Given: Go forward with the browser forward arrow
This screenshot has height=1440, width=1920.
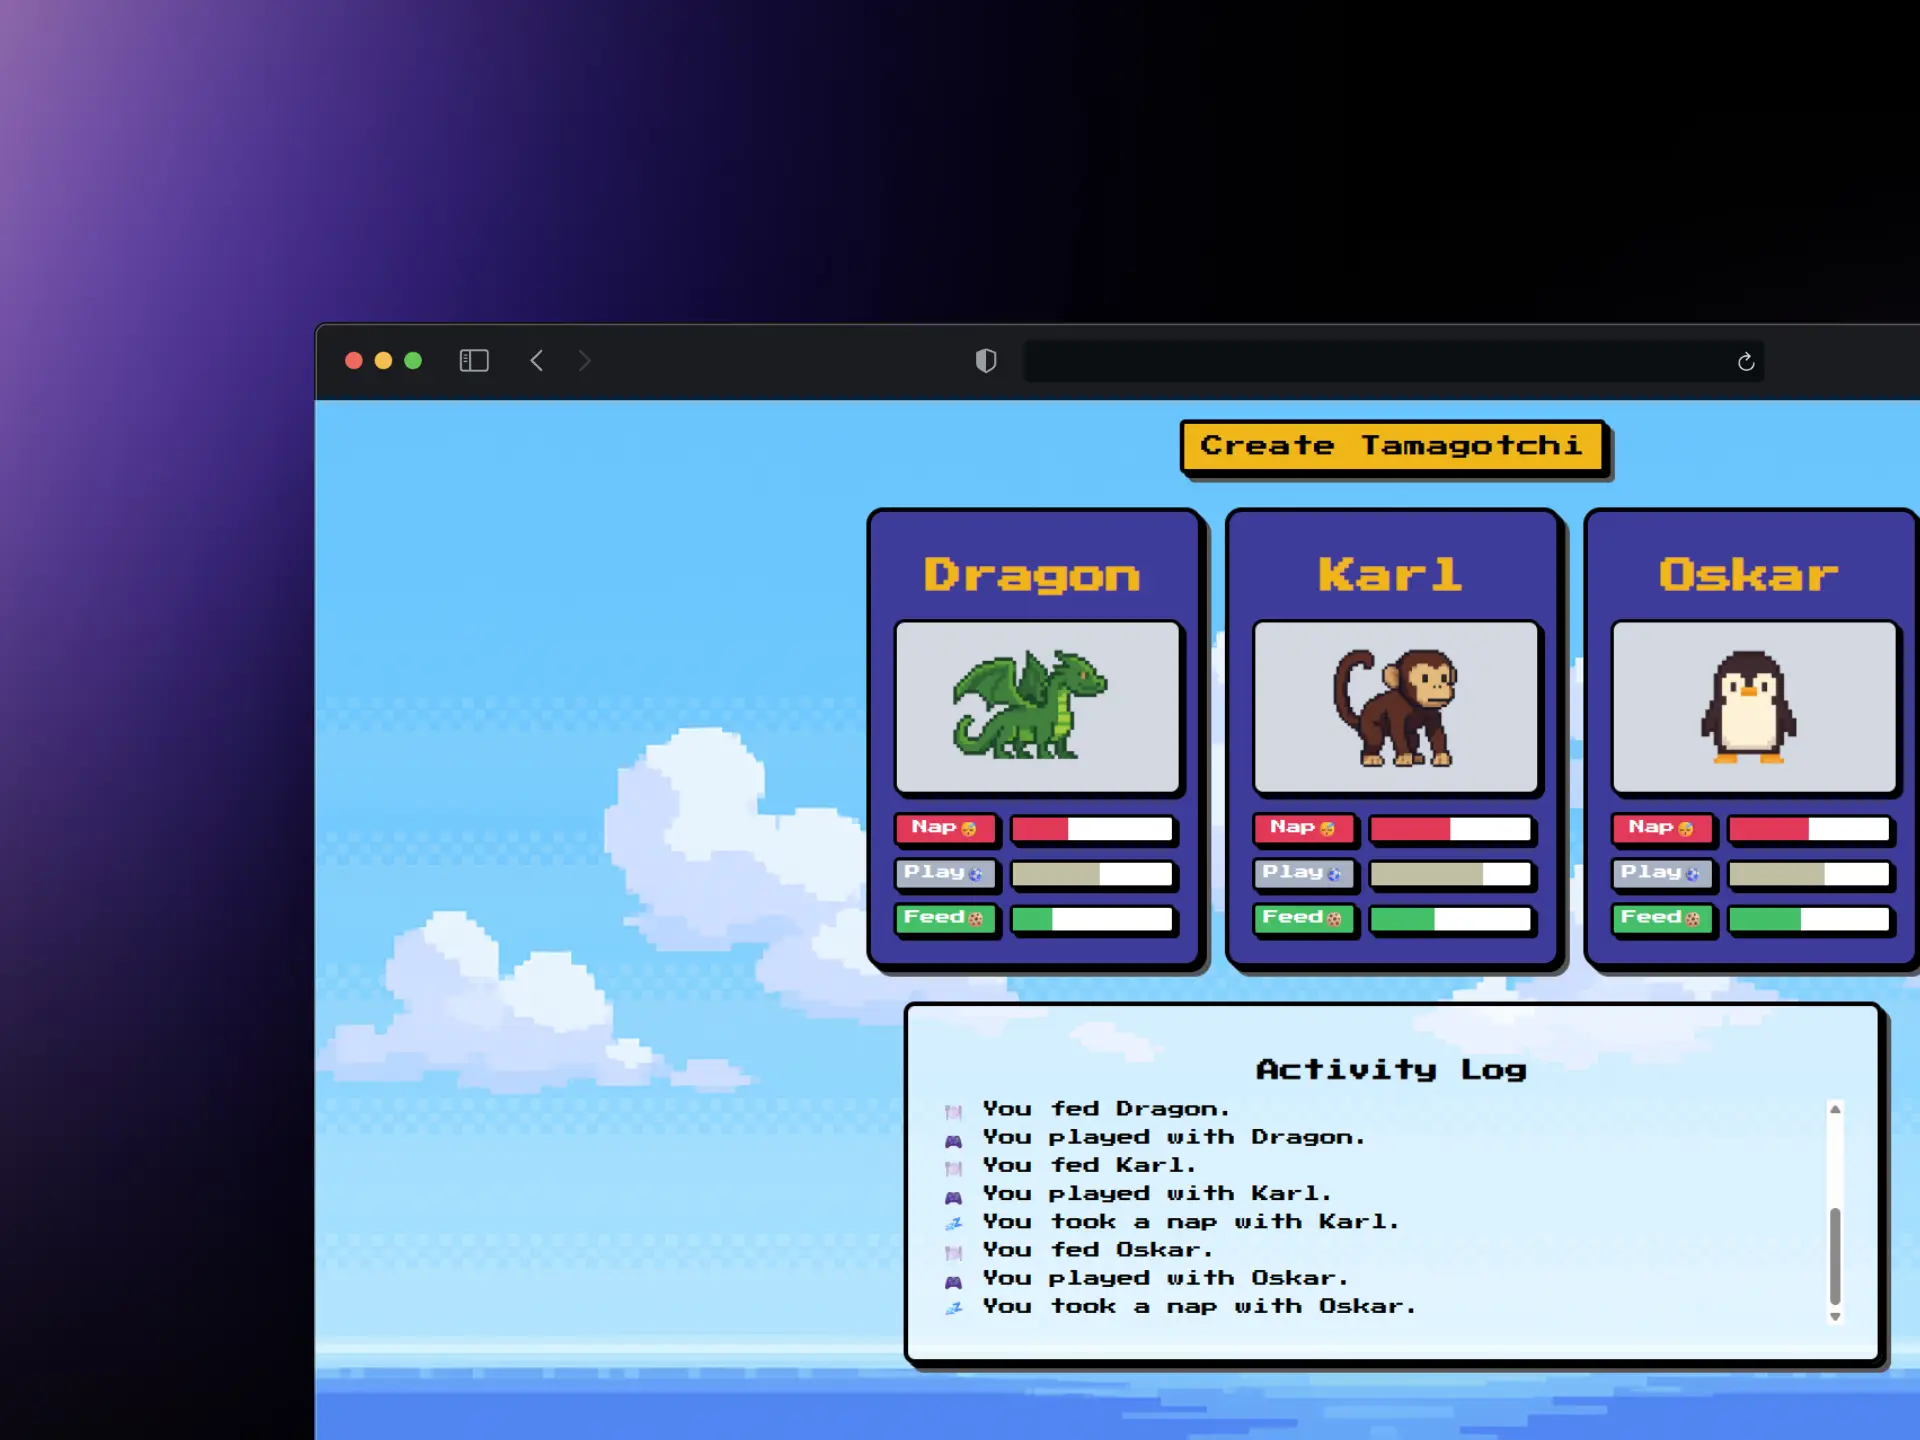Looking at the screenshot, I should coord(585,361).
